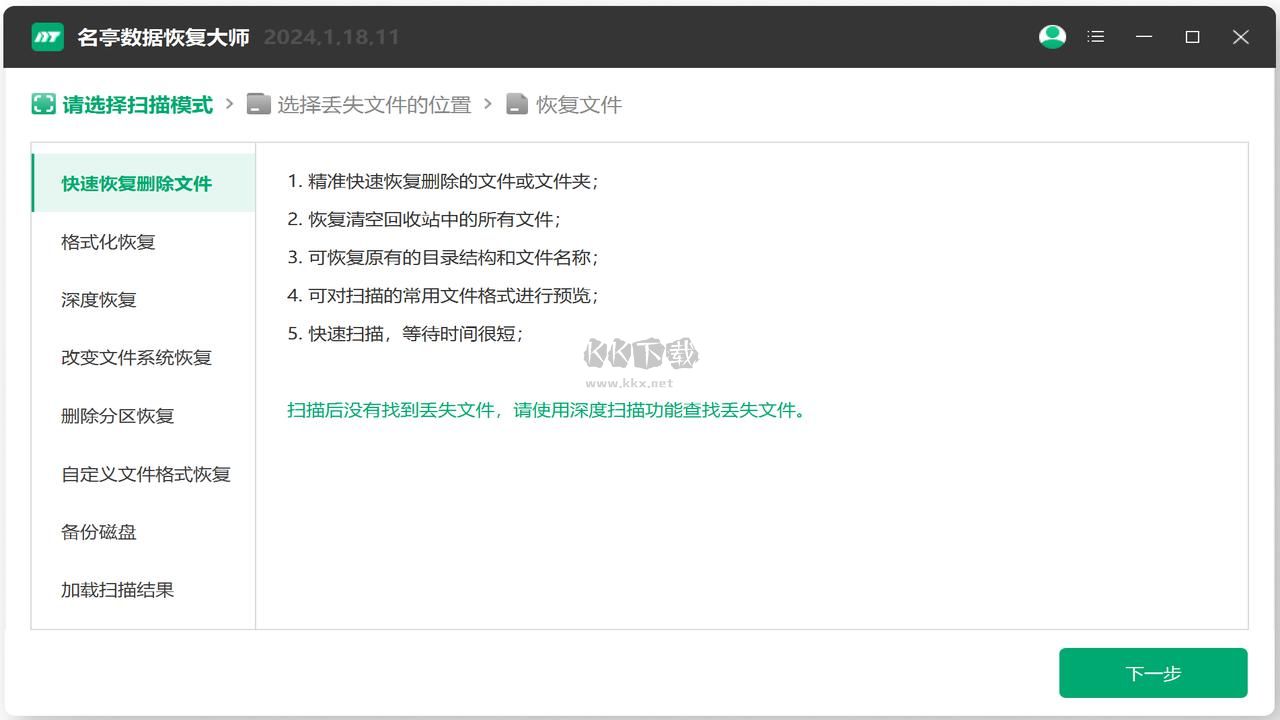Click the 名亭 logo icon in the title bar
1280x720 pixels.
click(x=46, y=36)
